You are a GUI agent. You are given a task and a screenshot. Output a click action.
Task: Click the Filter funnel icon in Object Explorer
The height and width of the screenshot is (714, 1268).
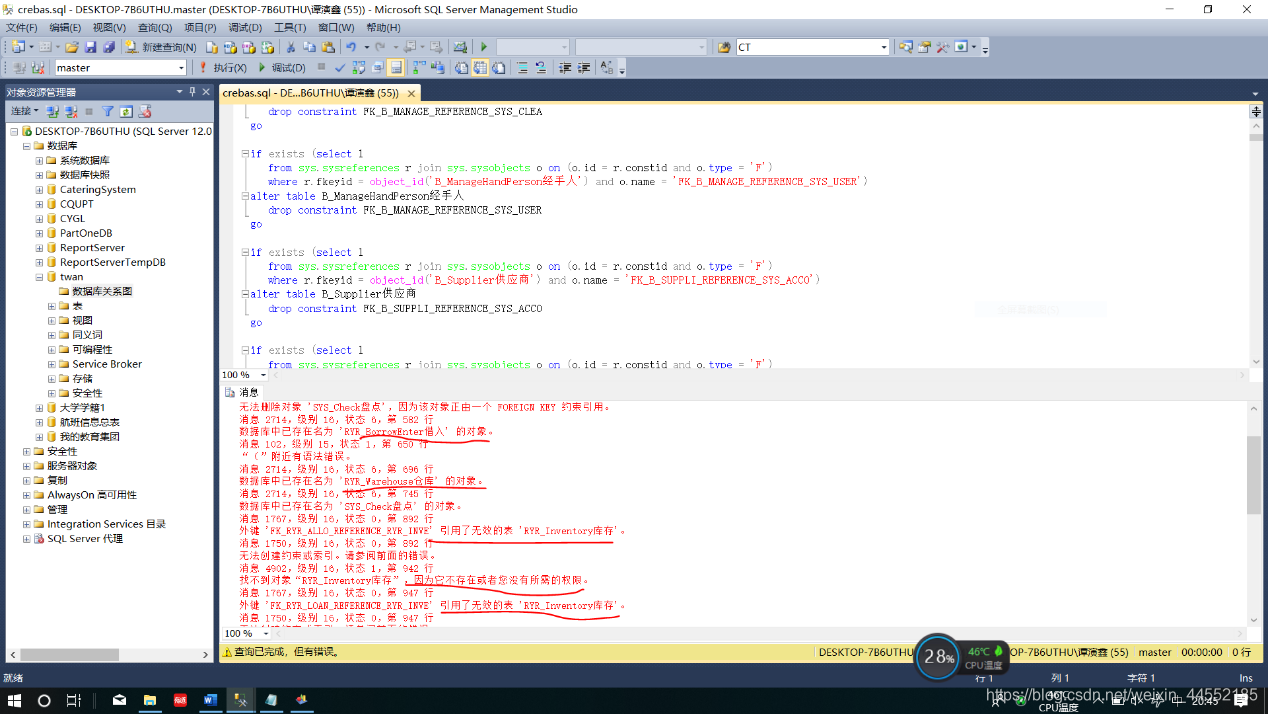[x=109, y=111]
